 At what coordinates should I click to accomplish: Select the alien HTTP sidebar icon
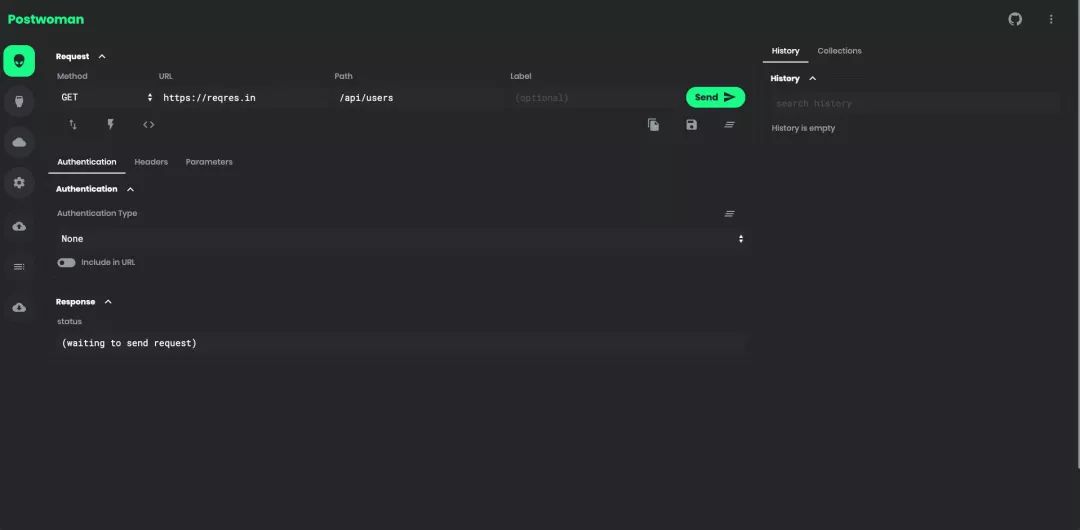(19, 61)
